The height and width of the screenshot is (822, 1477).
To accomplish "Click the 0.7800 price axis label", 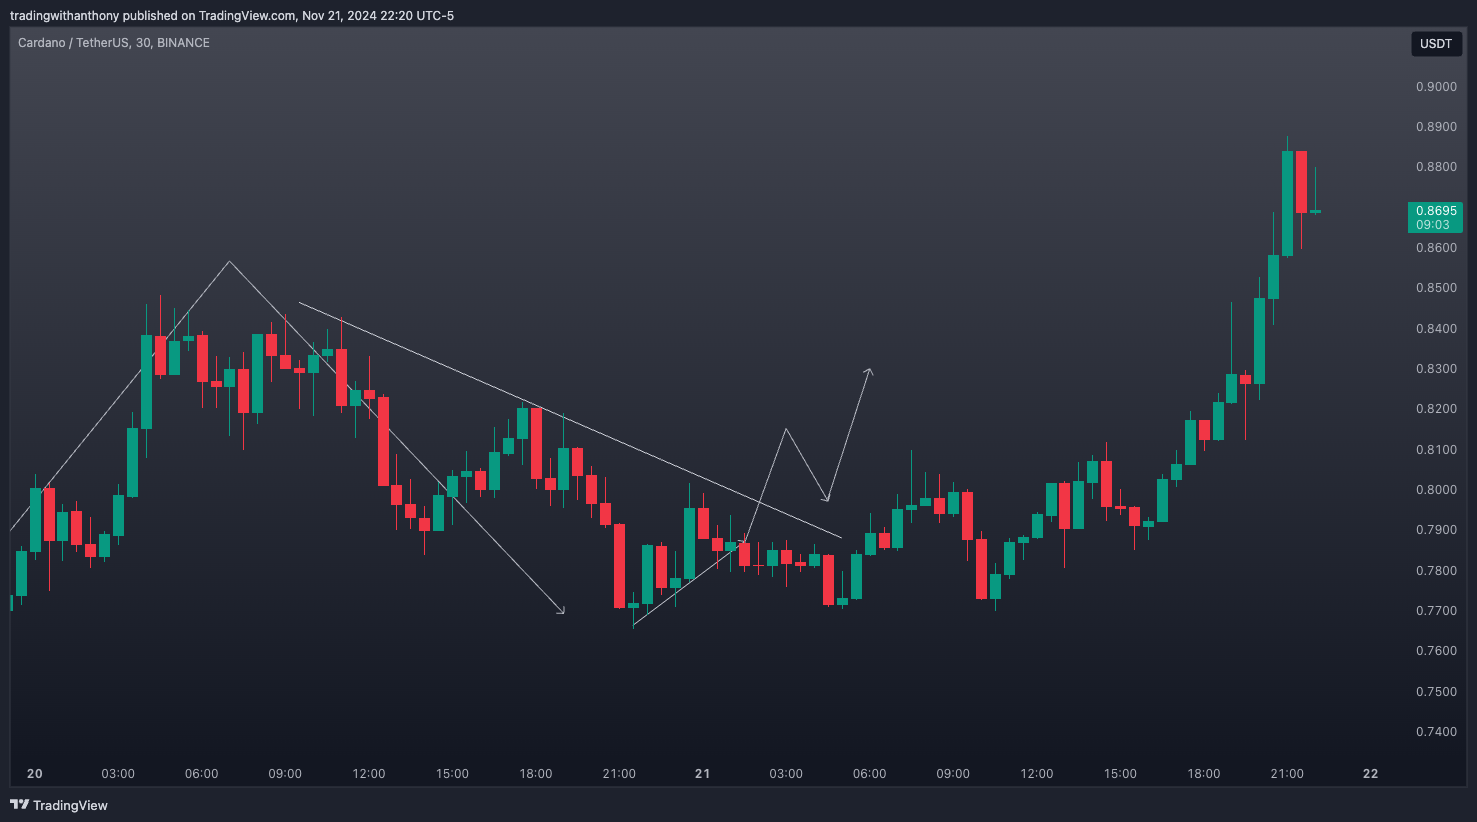I will [x=1436, y=571].
